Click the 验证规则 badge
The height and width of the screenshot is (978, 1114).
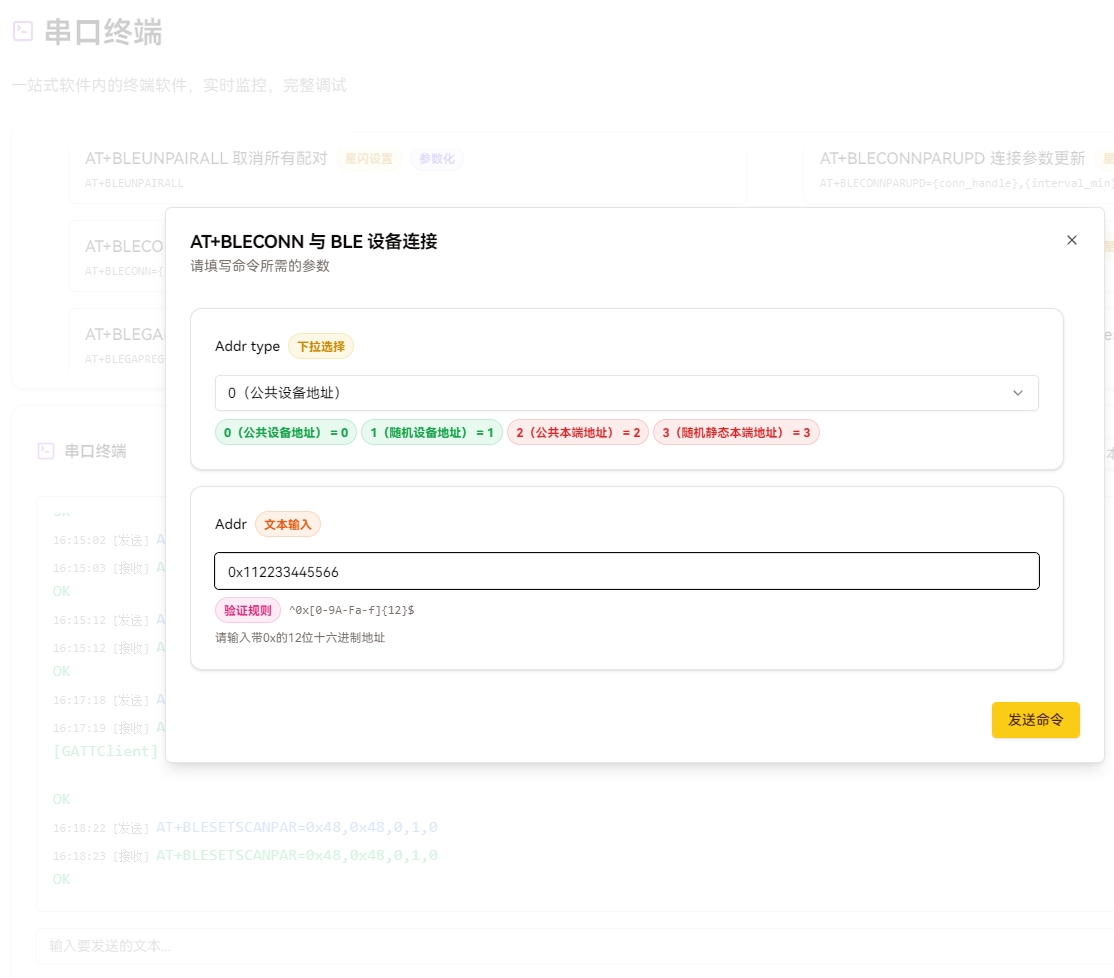248,610
